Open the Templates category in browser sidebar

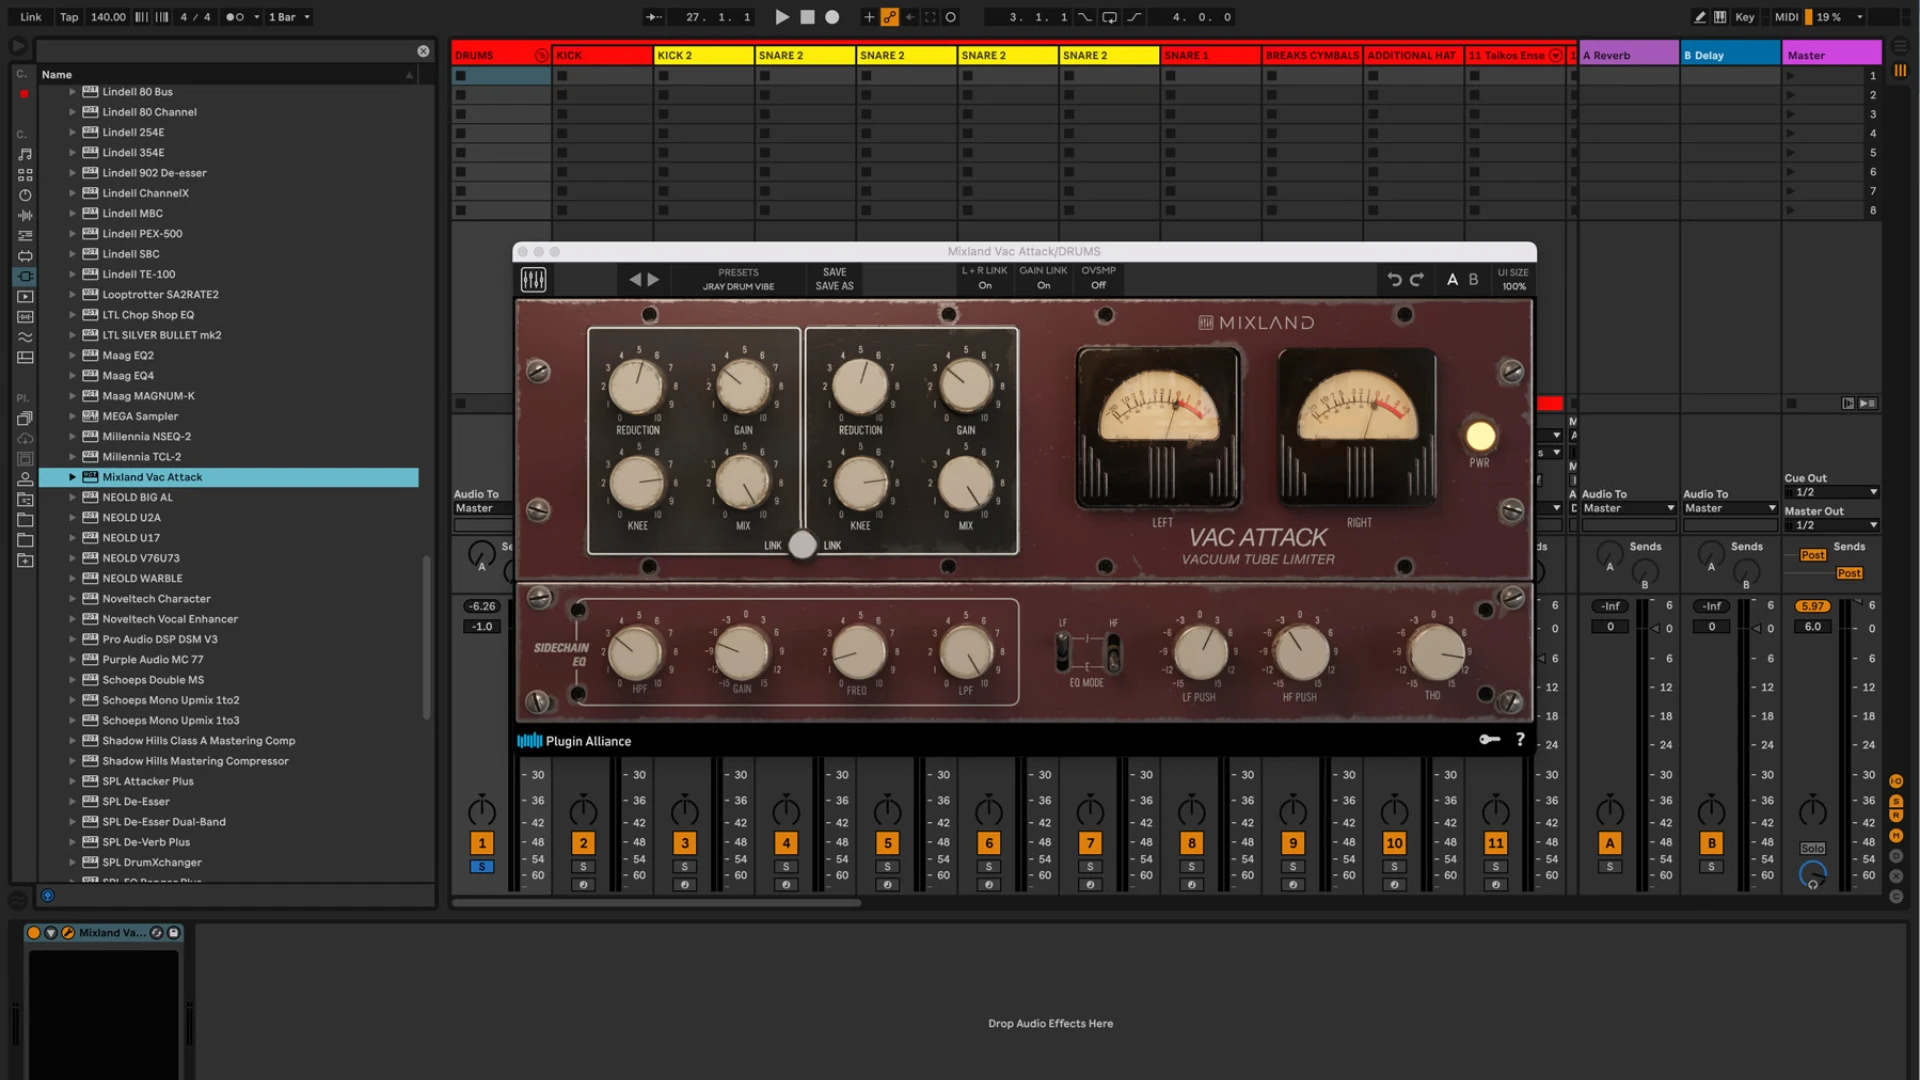tap(25, 357)
